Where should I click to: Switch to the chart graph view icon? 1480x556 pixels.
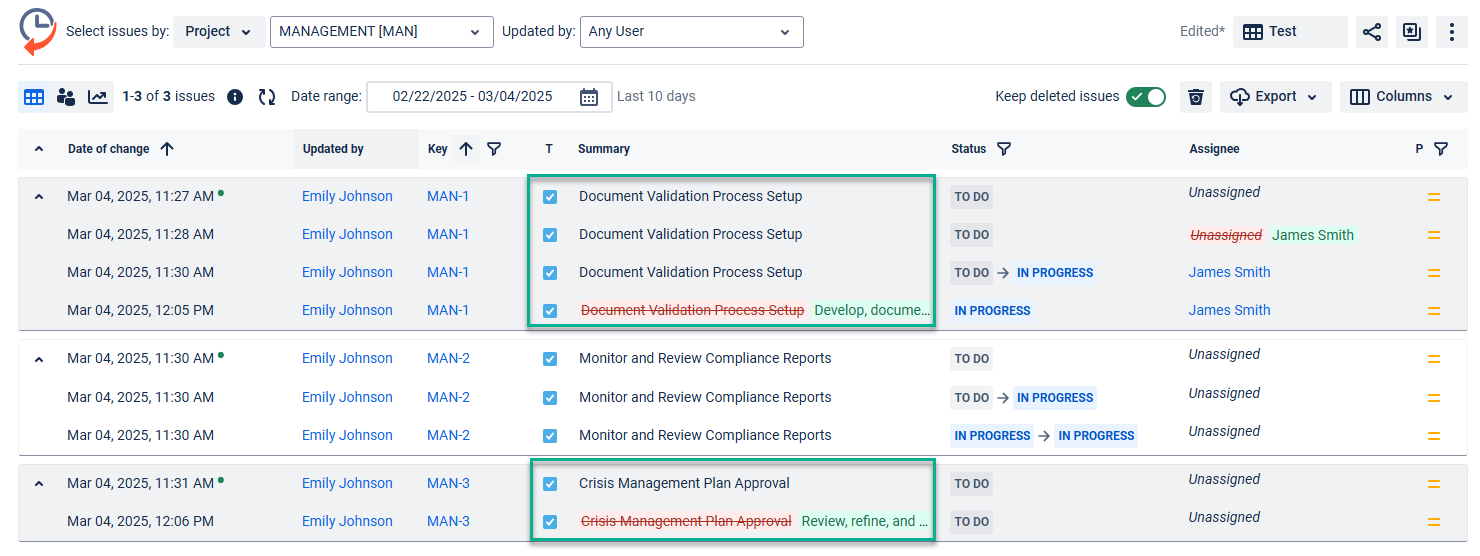point(98,97)
